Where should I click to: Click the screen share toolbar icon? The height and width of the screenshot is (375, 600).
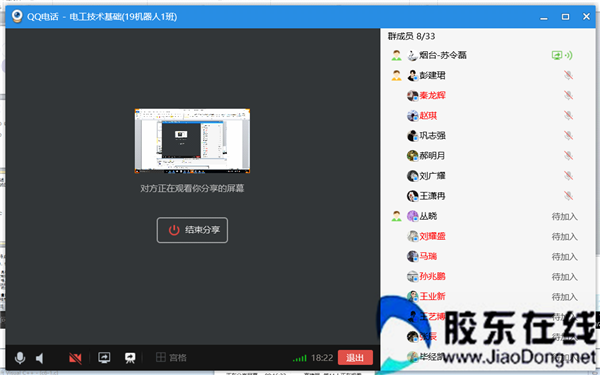(104, 358)
